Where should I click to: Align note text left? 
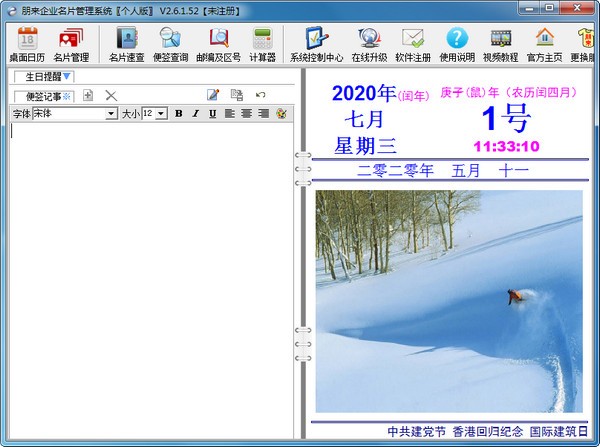pos(230,113)
